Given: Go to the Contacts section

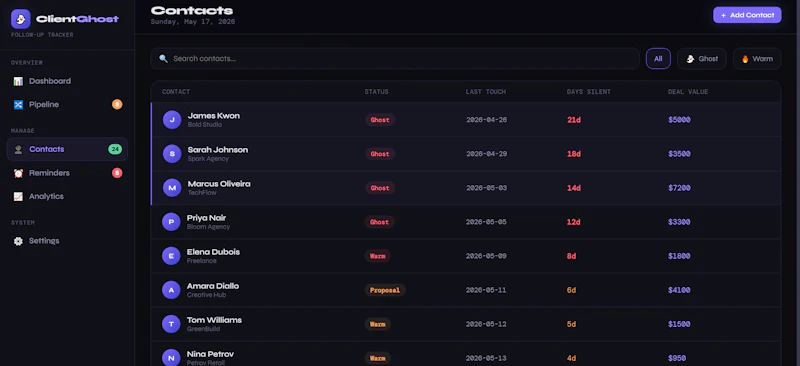Looking at the screenshot, I should [x=67, y=150].
